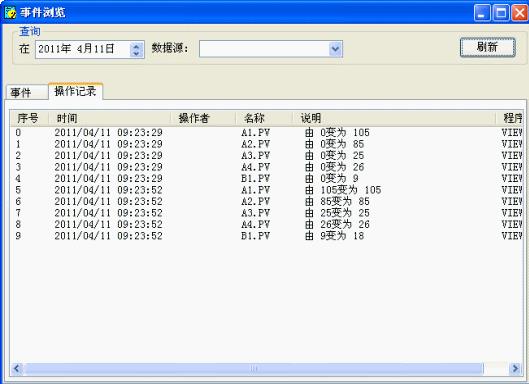Click the horizontal scrollbar thumb
The image size is (529, 384).
[x=254, y=368]
